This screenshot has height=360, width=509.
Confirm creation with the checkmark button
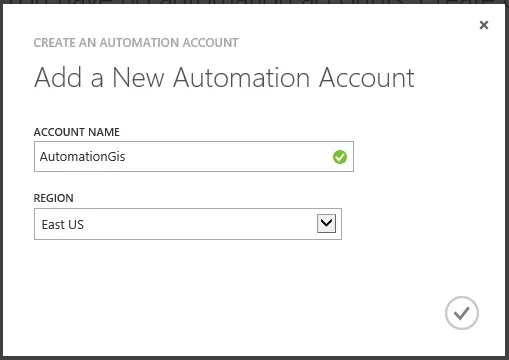point(462,313)
